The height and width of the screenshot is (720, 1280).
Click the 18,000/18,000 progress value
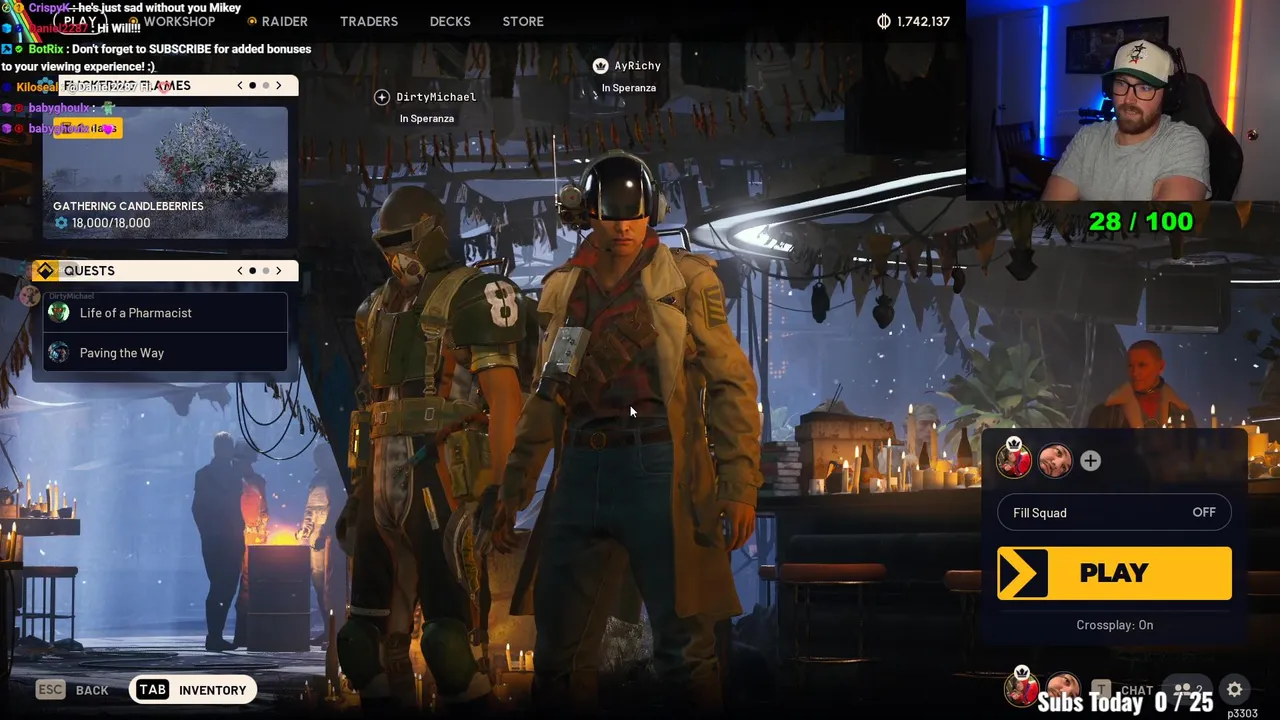(x=111, y=223)
